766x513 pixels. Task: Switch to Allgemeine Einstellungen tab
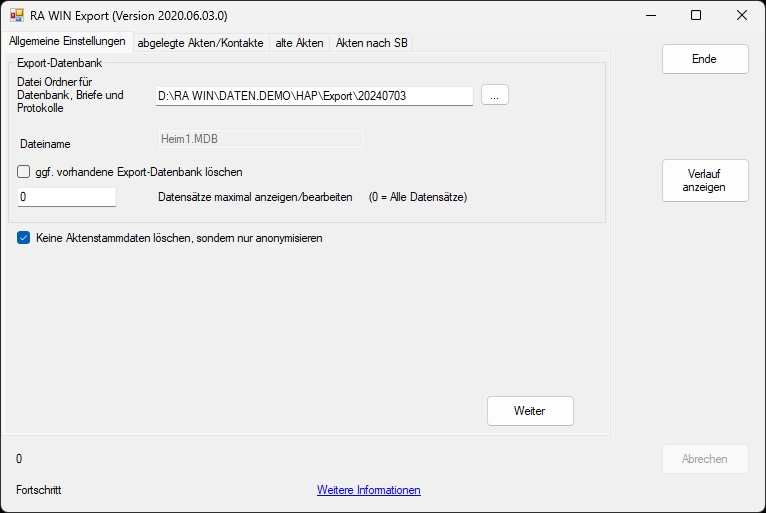[67, 42]
